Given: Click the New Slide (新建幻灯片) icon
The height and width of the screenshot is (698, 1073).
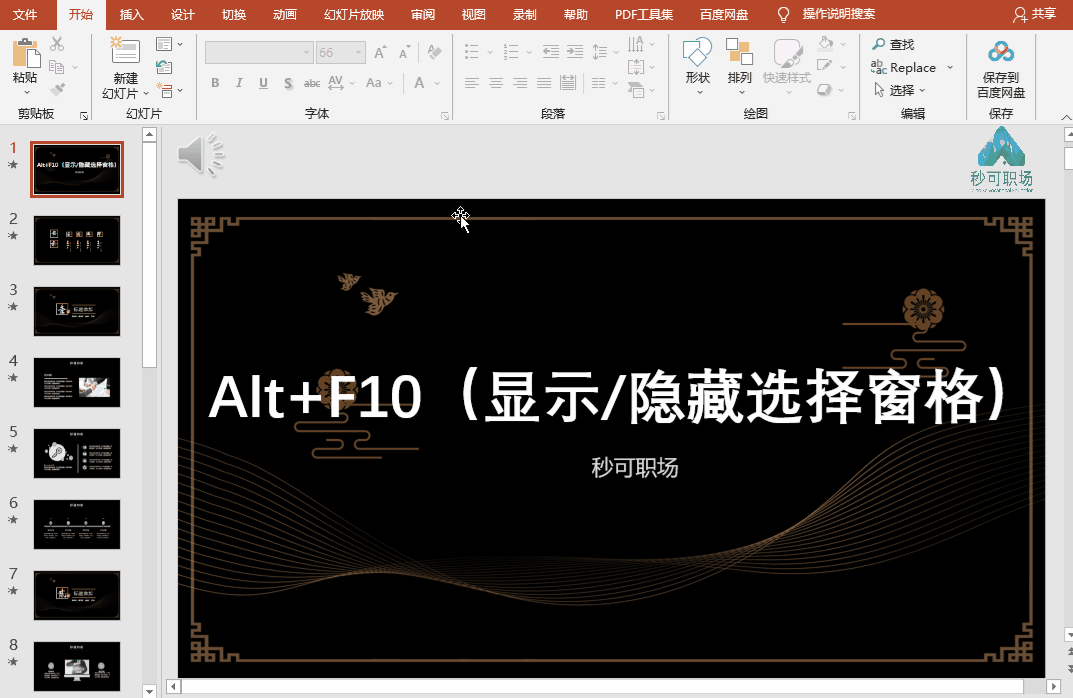Looking at the screenshot, I should pos(124,50).
